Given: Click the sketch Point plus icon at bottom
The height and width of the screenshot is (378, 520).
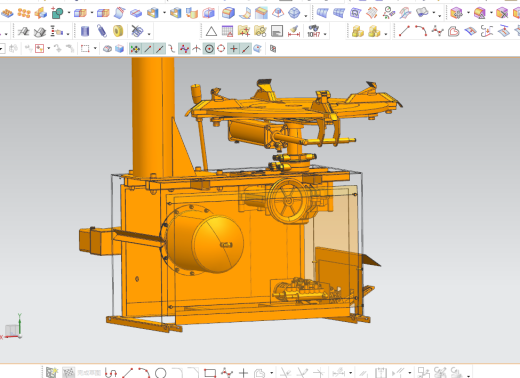Looking at the screenshot, I should pyautogui.click(x=243, y=372).
